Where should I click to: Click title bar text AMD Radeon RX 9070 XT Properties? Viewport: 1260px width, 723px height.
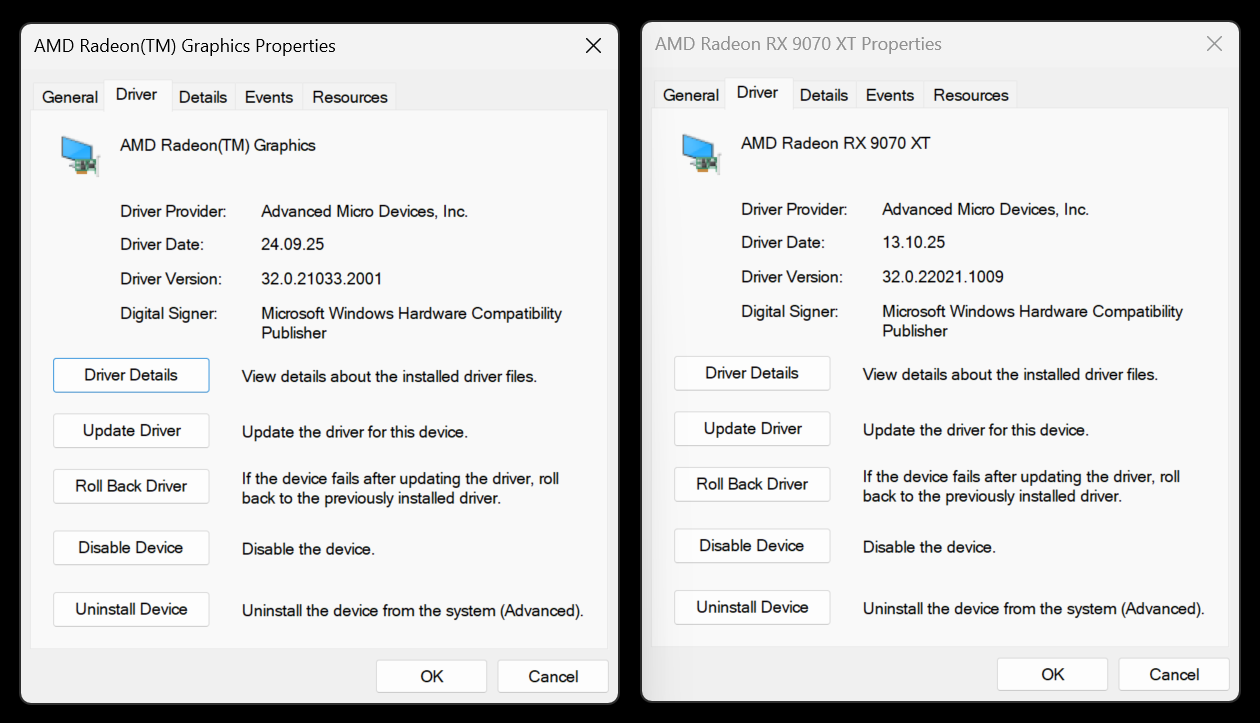798,44
